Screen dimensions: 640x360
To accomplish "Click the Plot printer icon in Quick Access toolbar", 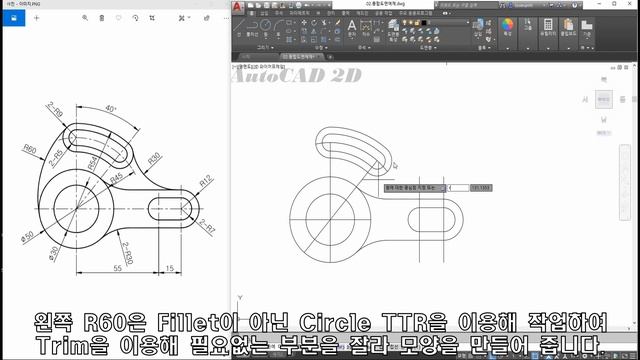I will 298,5.
